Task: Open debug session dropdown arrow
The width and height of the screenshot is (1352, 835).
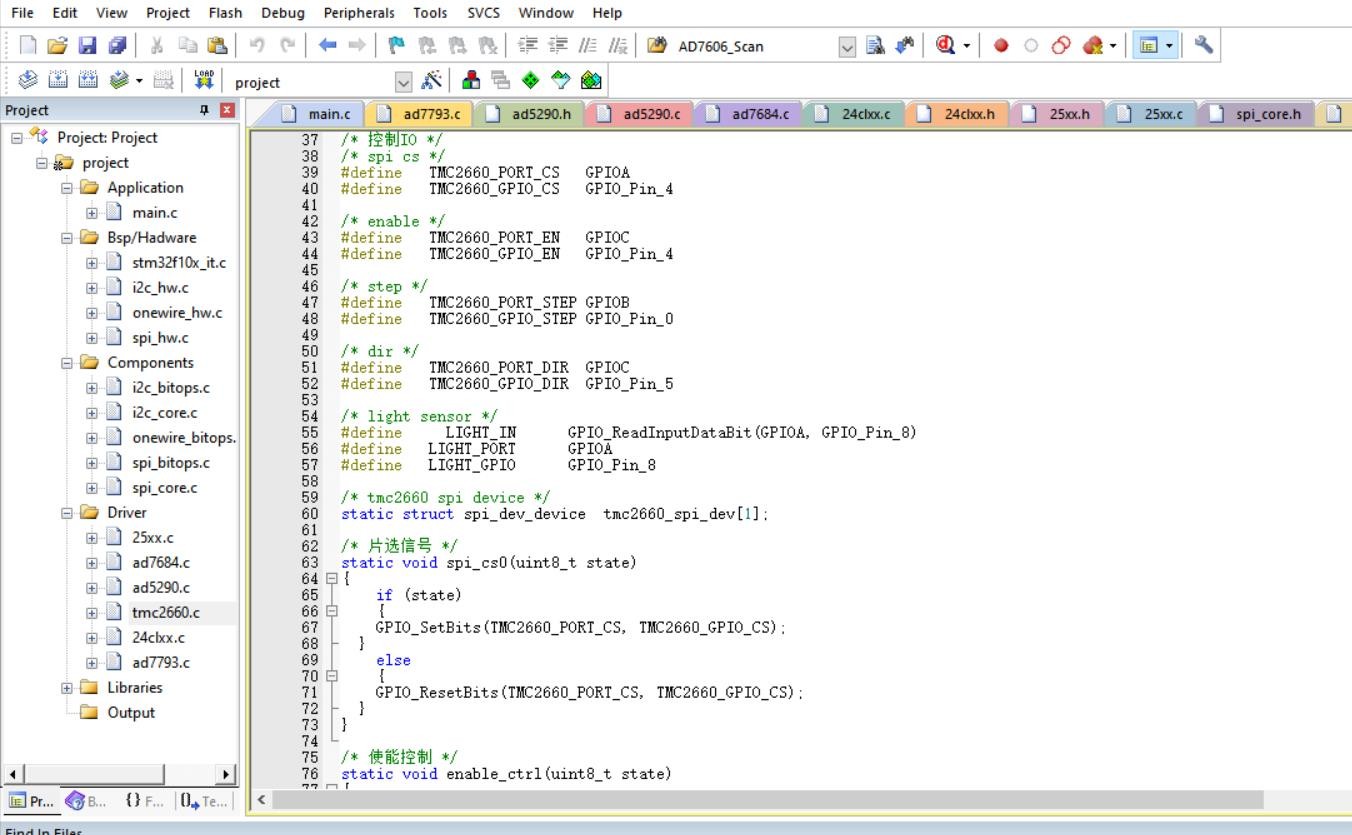Action: [x=967, y=46]
